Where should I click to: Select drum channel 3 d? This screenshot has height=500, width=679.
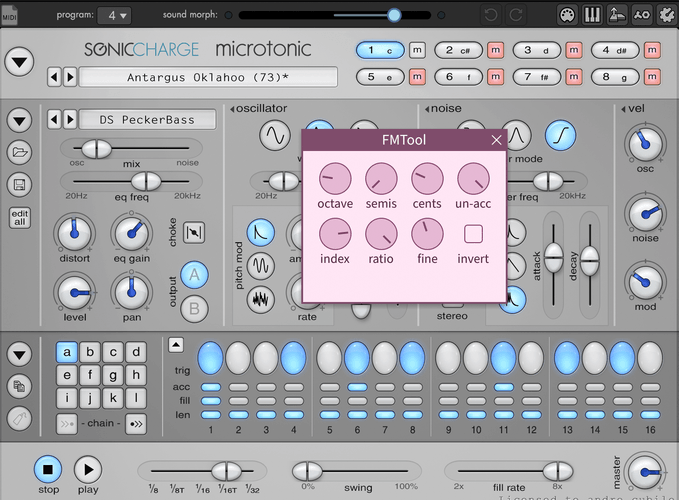pos(537,50)
